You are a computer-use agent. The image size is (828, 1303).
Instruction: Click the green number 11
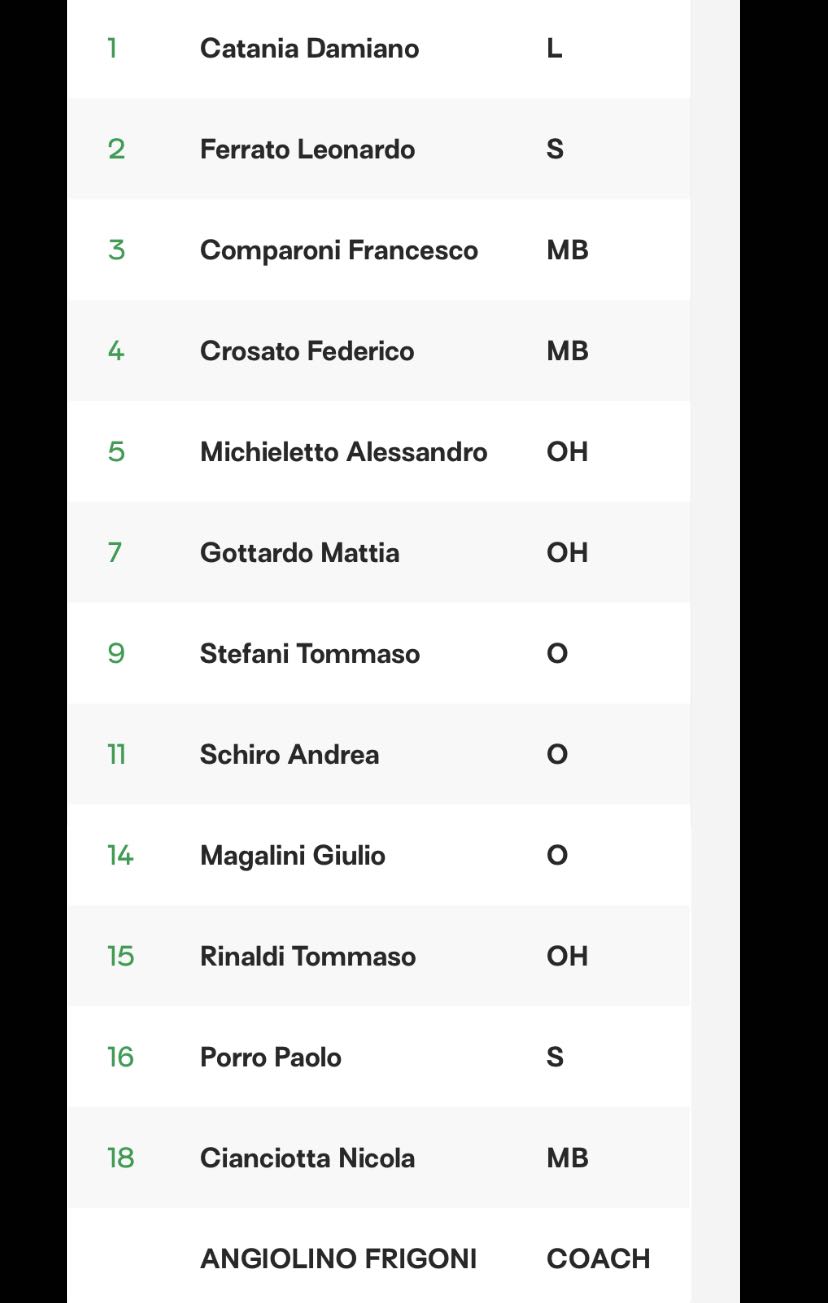[116, 755]
